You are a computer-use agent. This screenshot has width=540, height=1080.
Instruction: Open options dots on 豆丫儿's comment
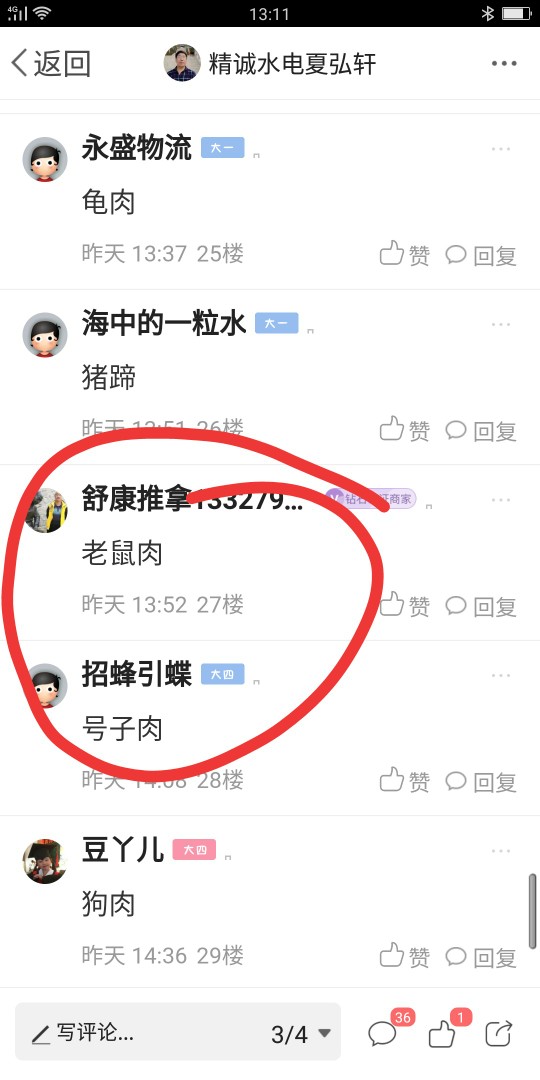[x=501, y=852]
